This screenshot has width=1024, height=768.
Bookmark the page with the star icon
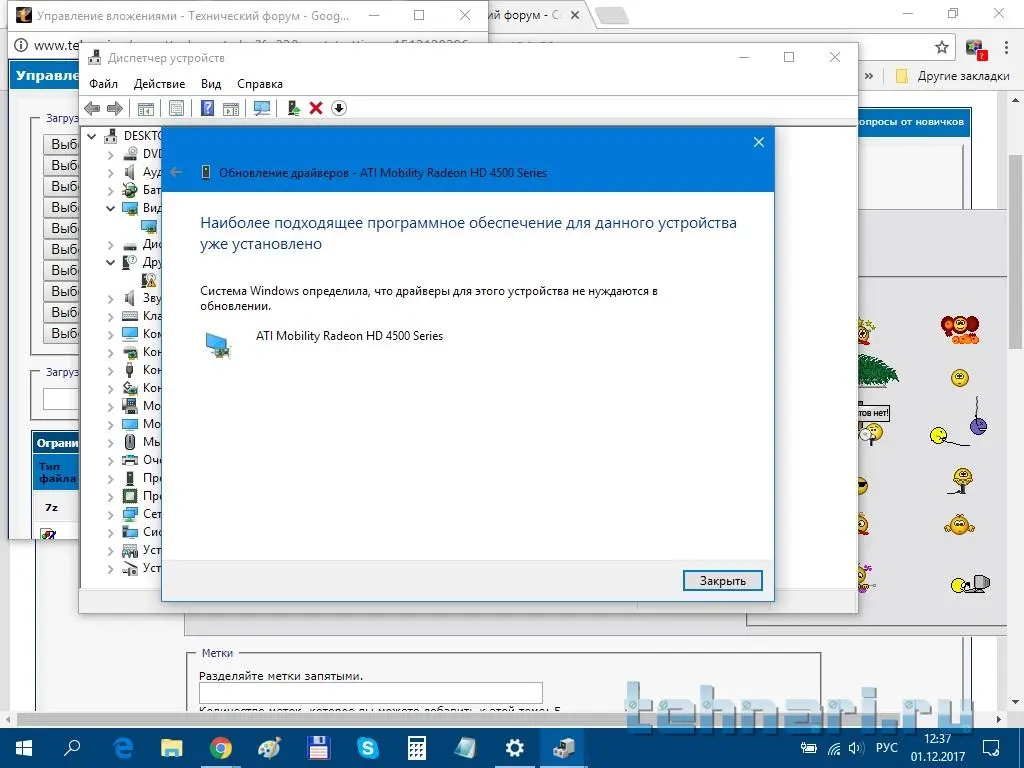pos(941,47)
